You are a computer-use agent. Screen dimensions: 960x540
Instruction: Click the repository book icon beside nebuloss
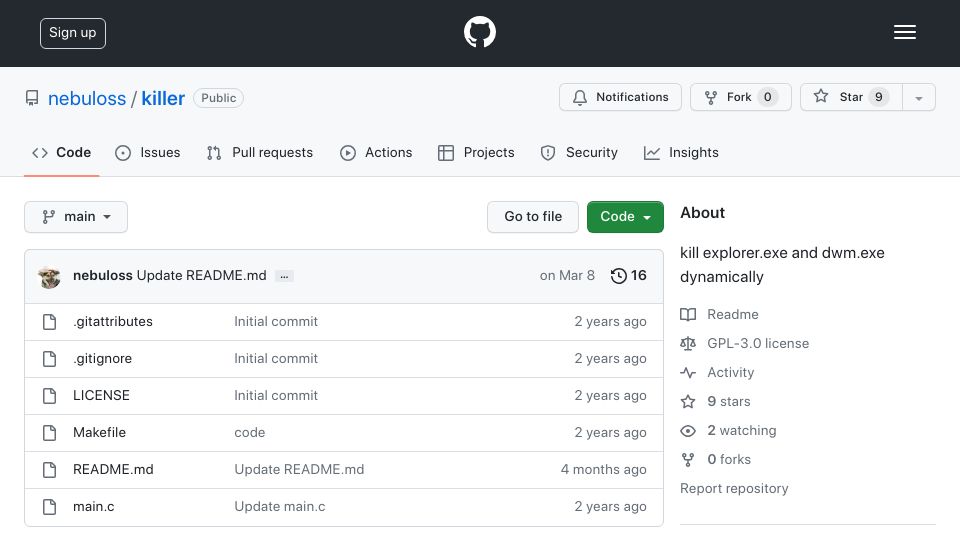32,98
